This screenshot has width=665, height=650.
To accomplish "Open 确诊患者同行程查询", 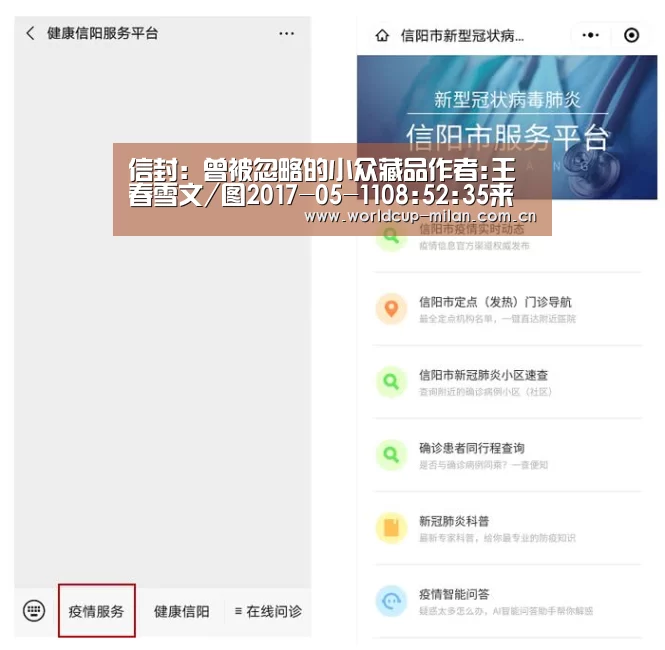I will coord(507,456).
